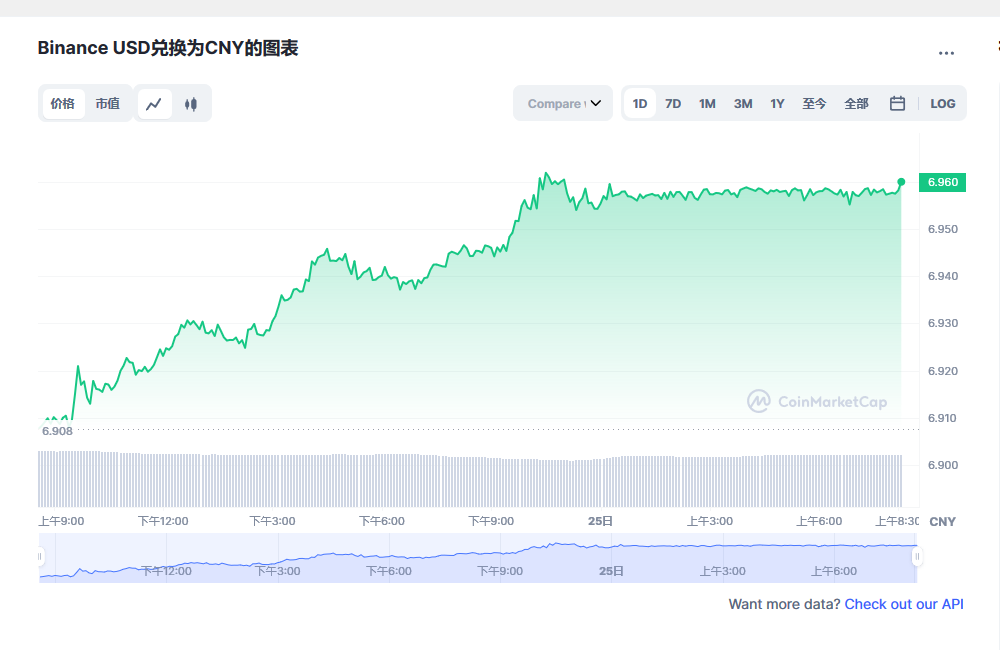Click the 下午9:00 label on main time axis
This screenshot has height=650, width=1000.
(x=491, y=521)
